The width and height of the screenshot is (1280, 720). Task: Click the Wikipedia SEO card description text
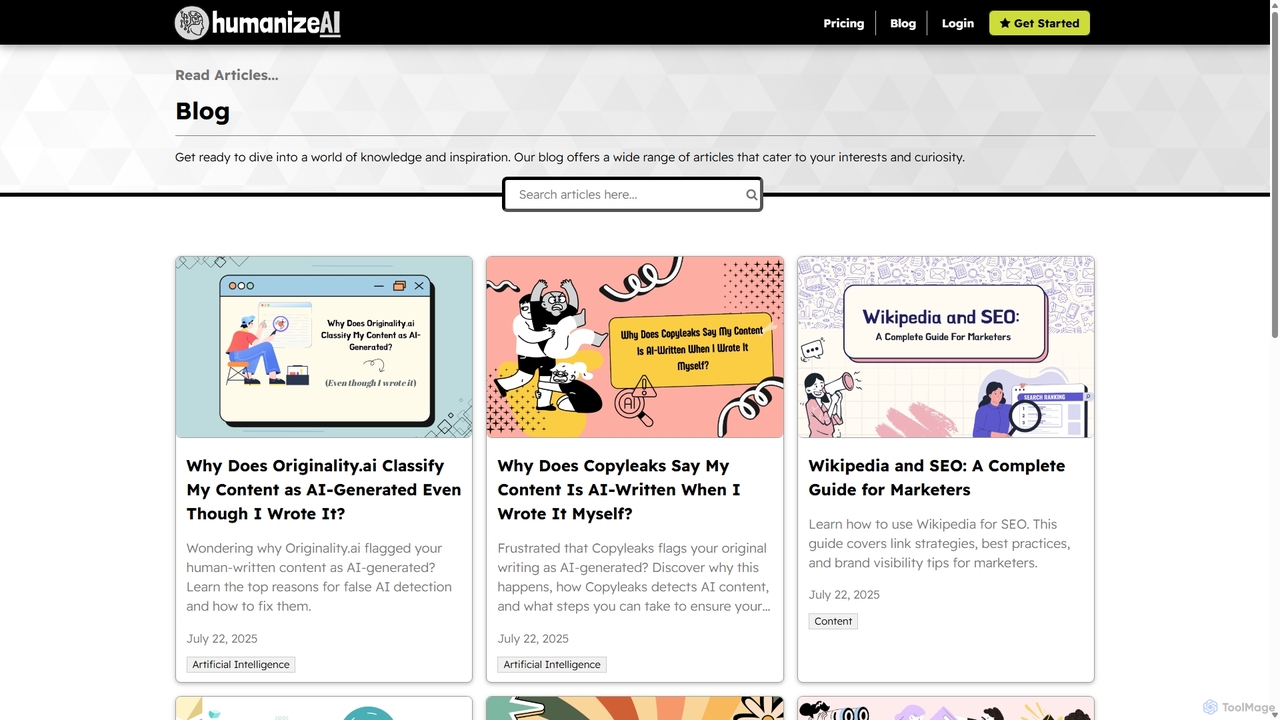[x=939, y=543]
